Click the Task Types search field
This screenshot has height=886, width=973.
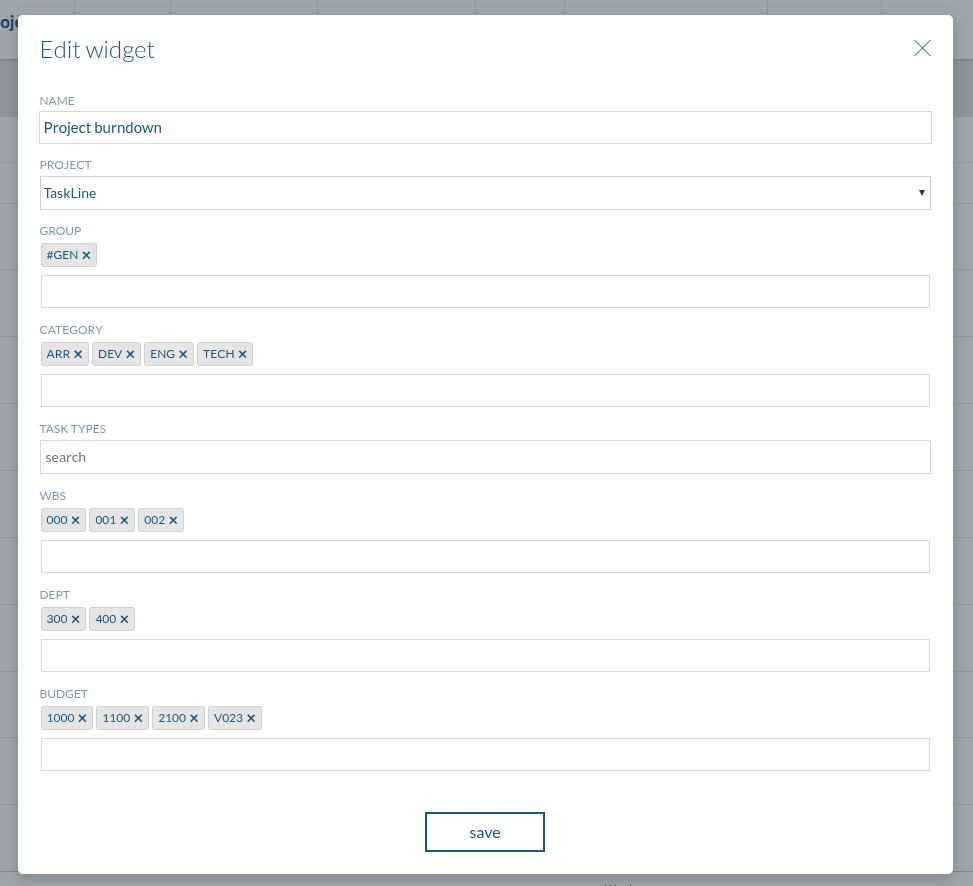(x=485, y=457)
